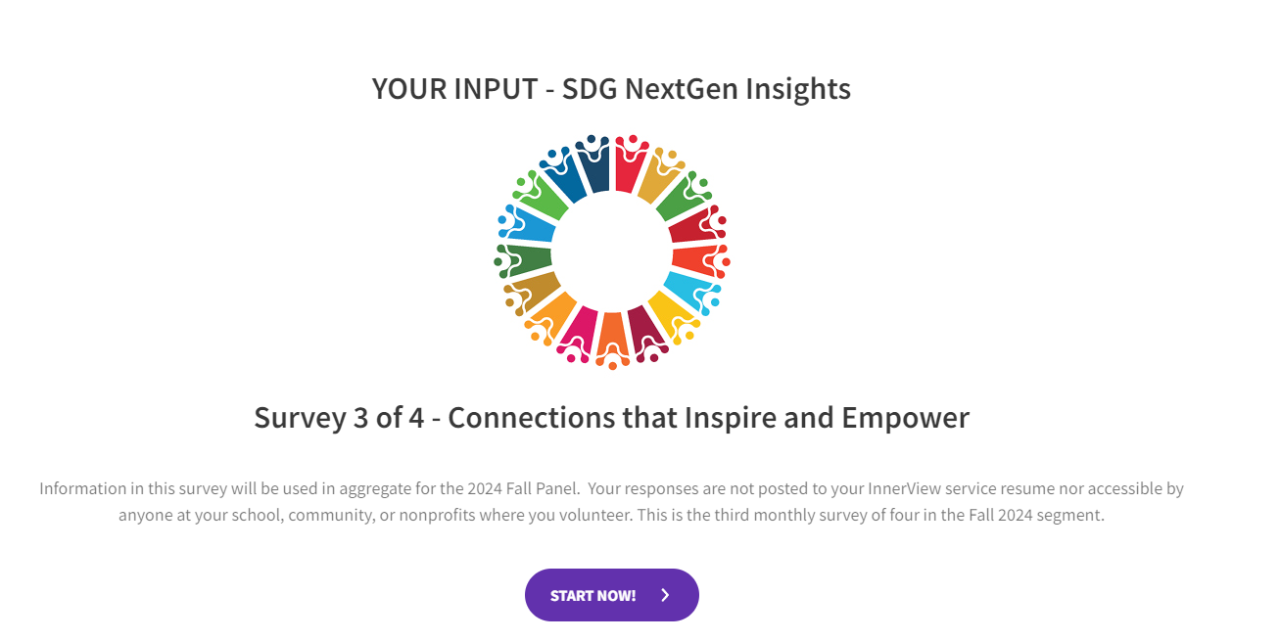Click the chevron arrow inside Start Now
Screen dimensions: 1280x641
(x=665, y=595)
